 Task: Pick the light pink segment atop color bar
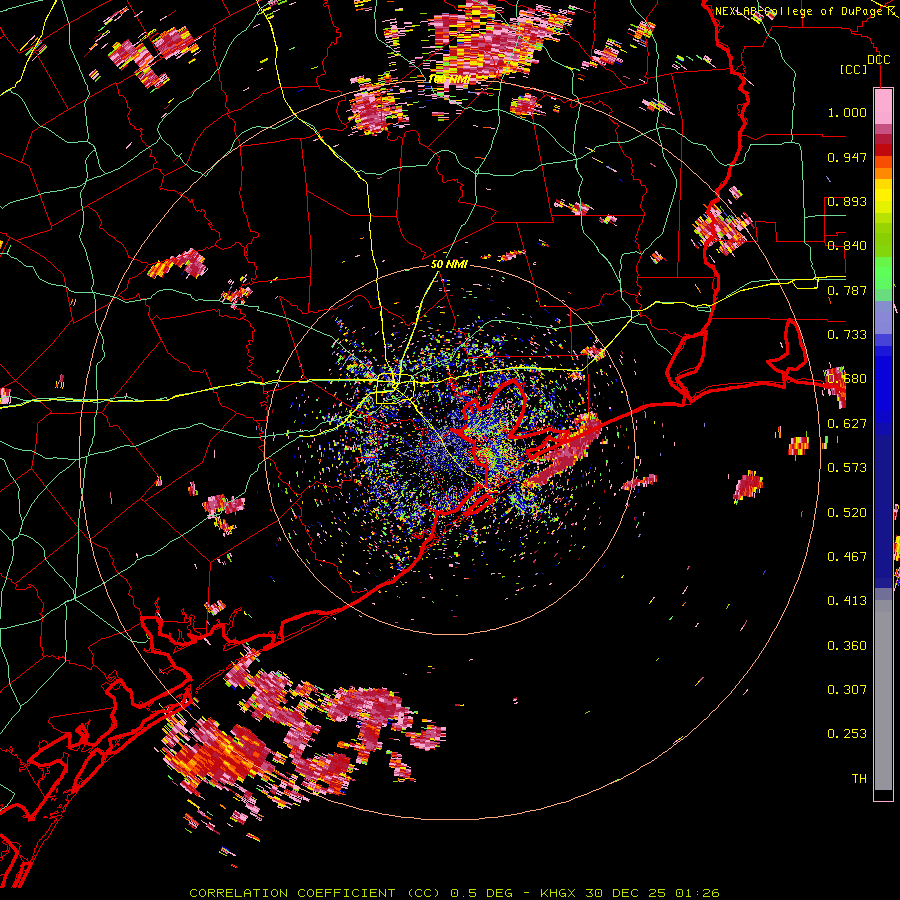pos(883,106)
